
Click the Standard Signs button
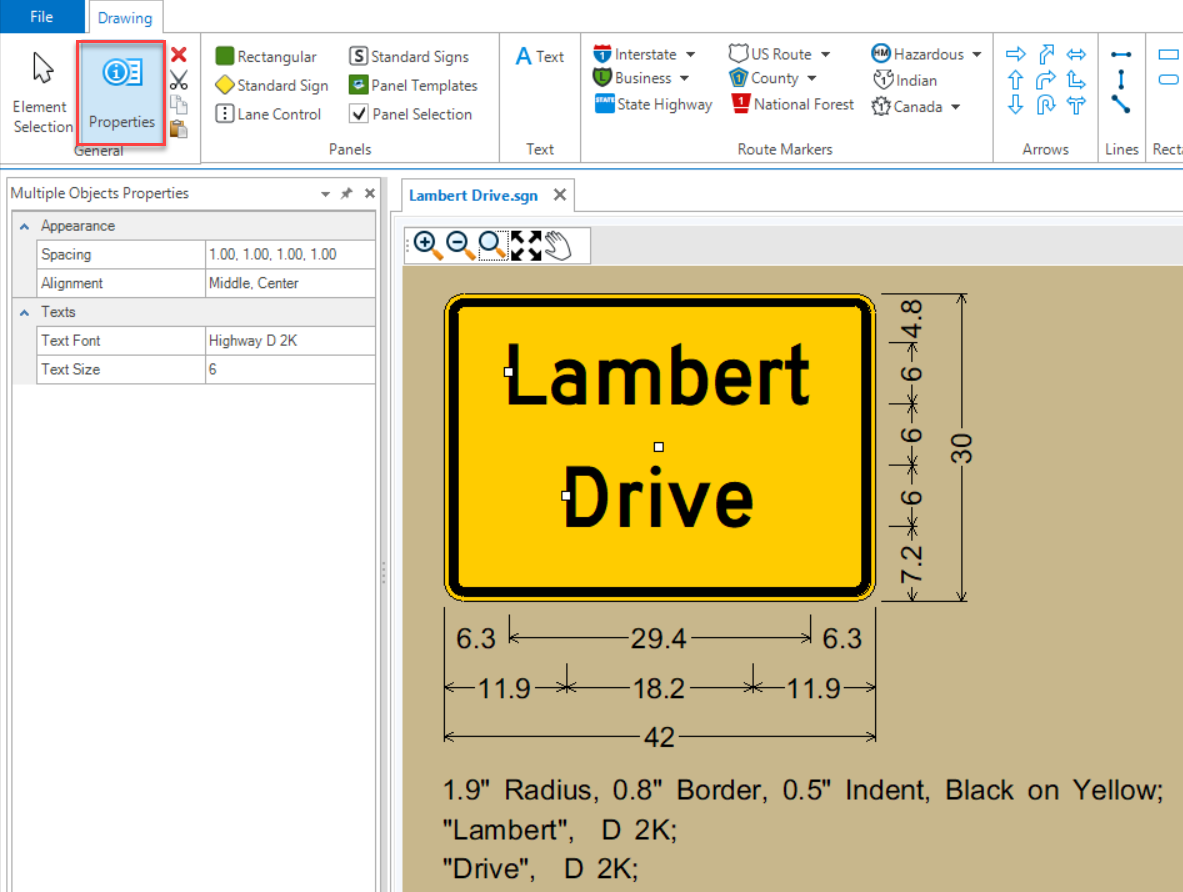409,57
